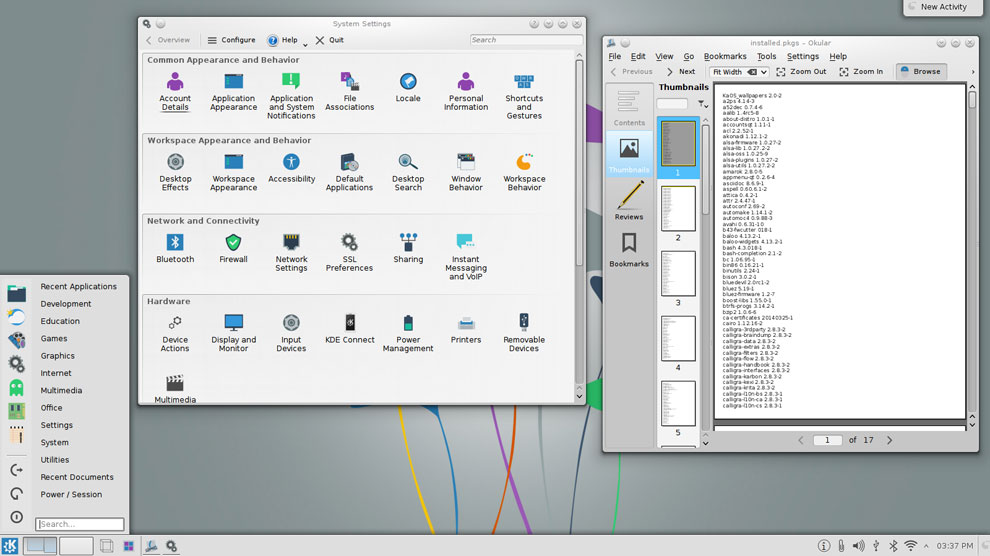
Task: Click System Settings vertical scrollbar
Action: (579, 164)
